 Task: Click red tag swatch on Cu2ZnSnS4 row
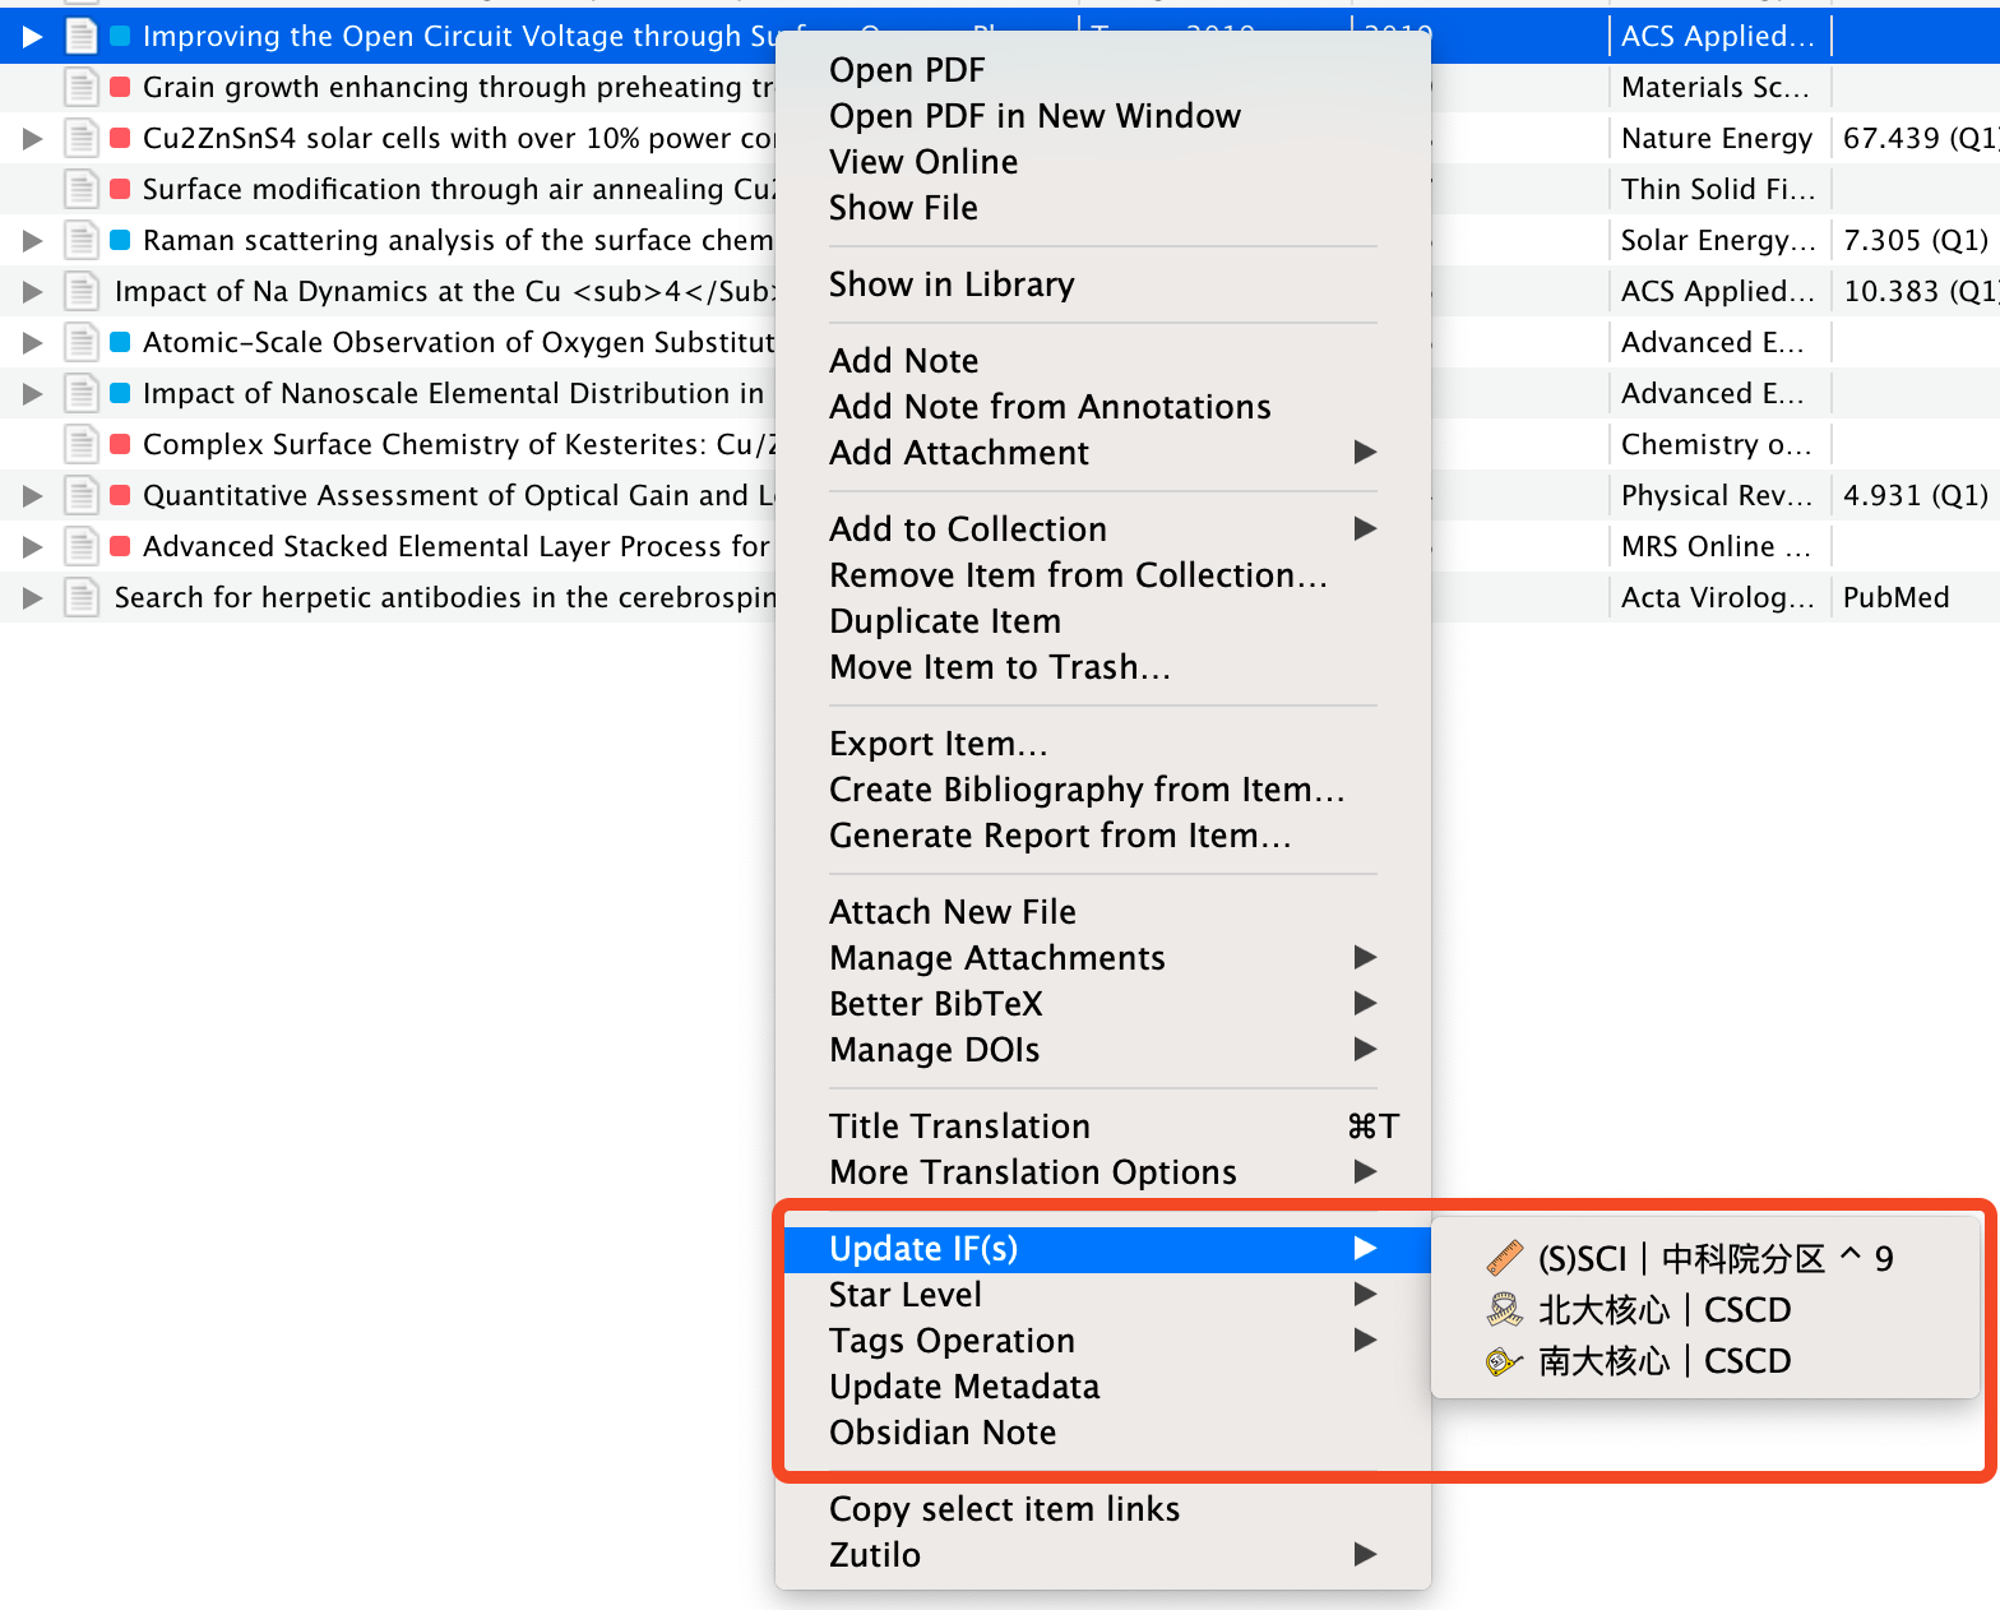[120, 138]
